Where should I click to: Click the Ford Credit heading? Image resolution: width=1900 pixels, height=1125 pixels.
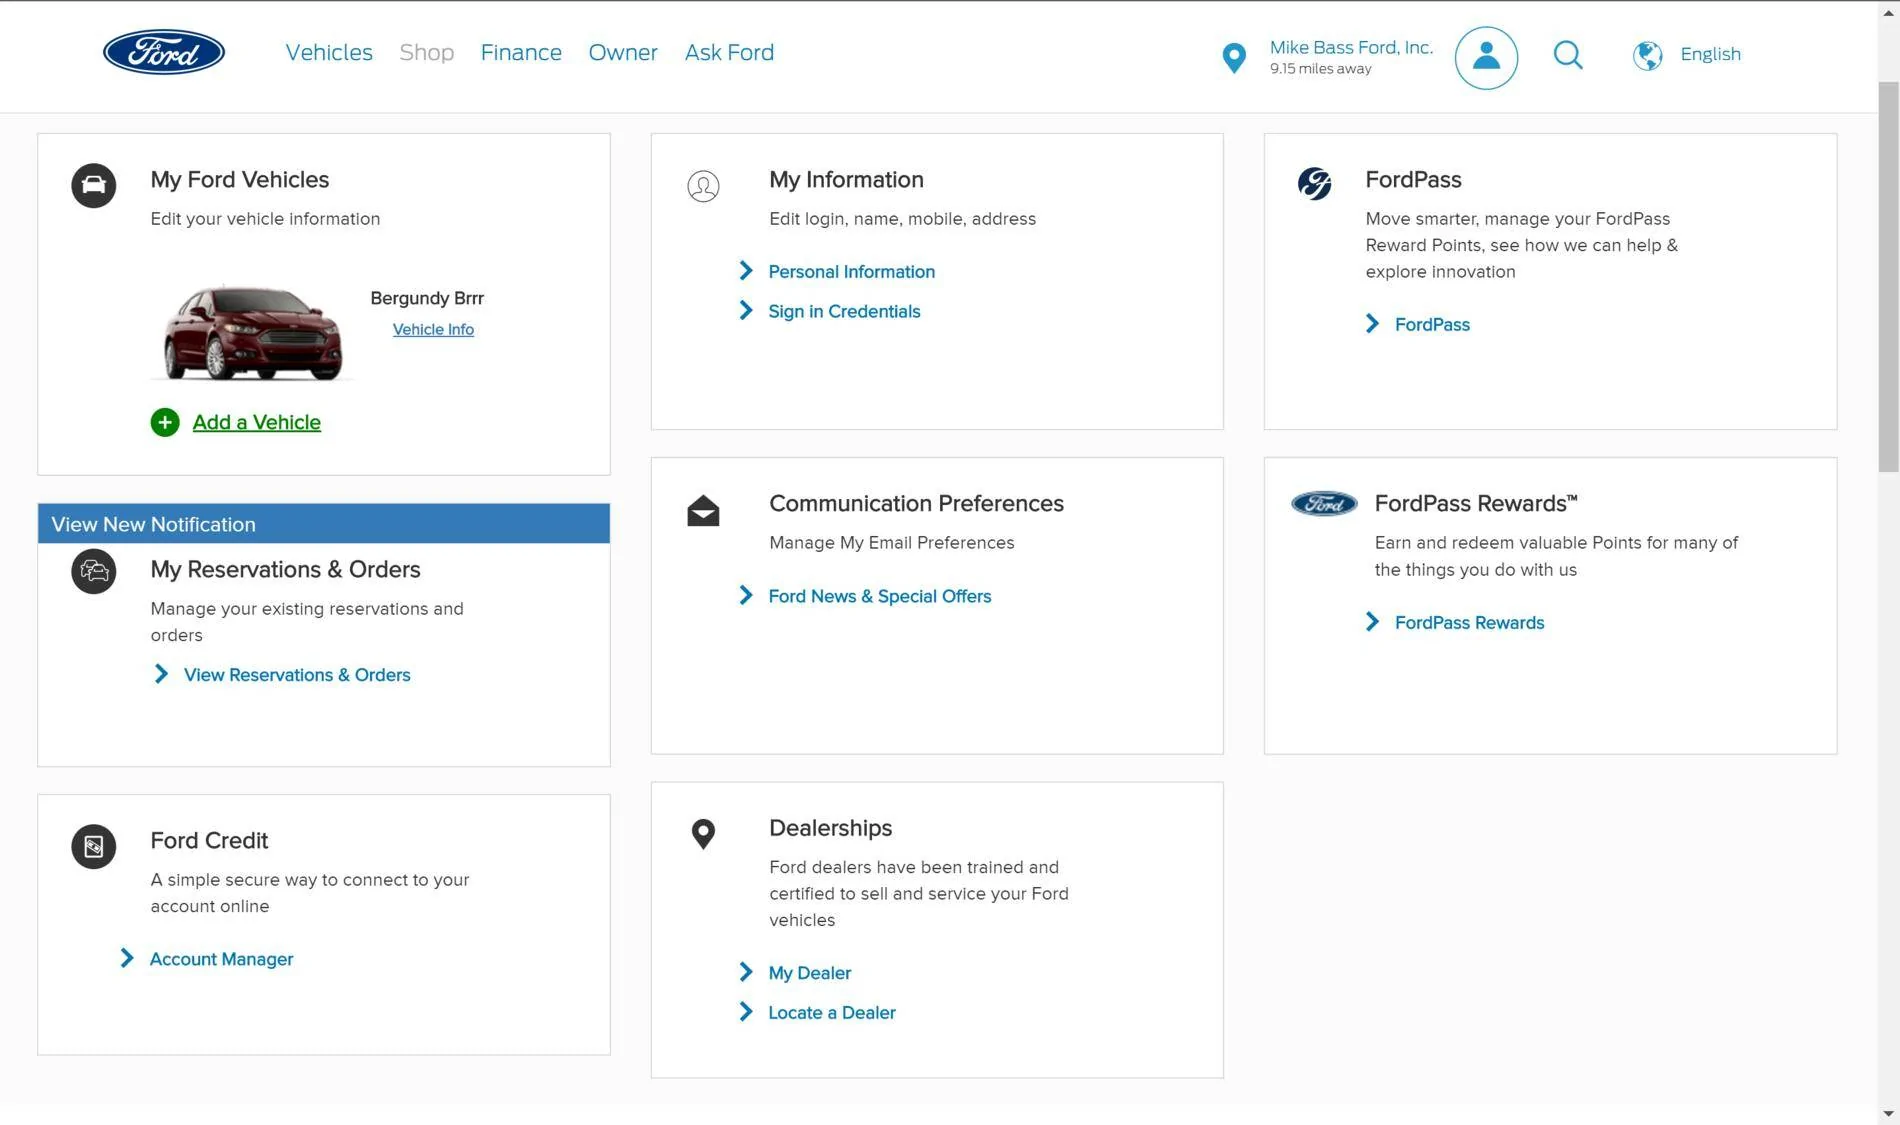pyautogui.click(x=209, y=841)
